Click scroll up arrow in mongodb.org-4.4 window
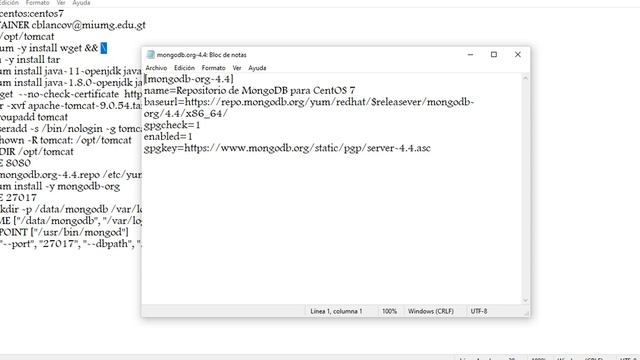This screenshot has width=640, height=360. click(x=525, y=78)
